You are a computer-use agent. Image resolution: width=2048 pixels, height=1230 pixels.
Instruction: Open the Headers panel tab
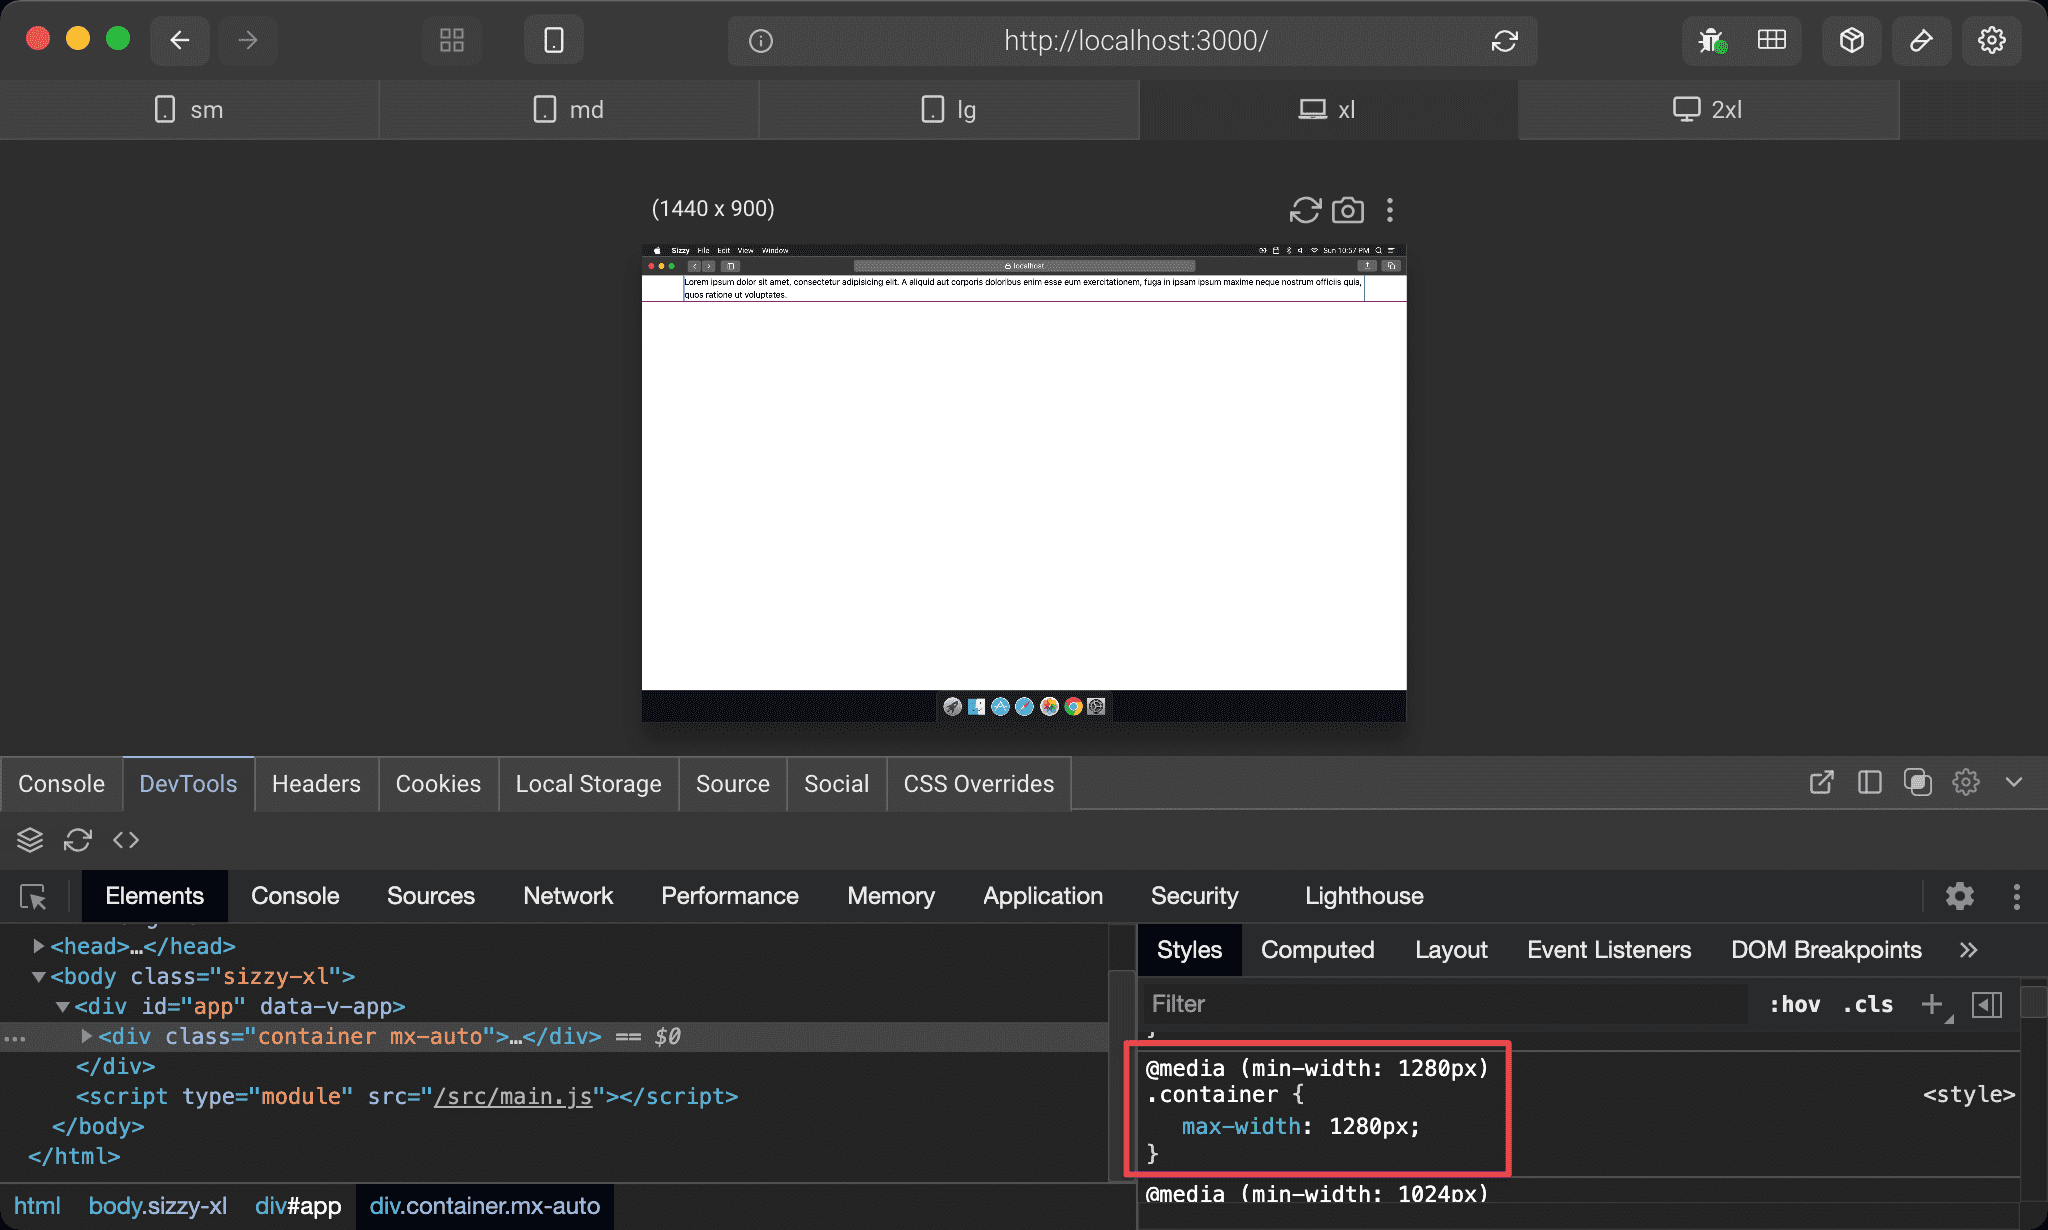pyautogui.click(x=316, y=783)
